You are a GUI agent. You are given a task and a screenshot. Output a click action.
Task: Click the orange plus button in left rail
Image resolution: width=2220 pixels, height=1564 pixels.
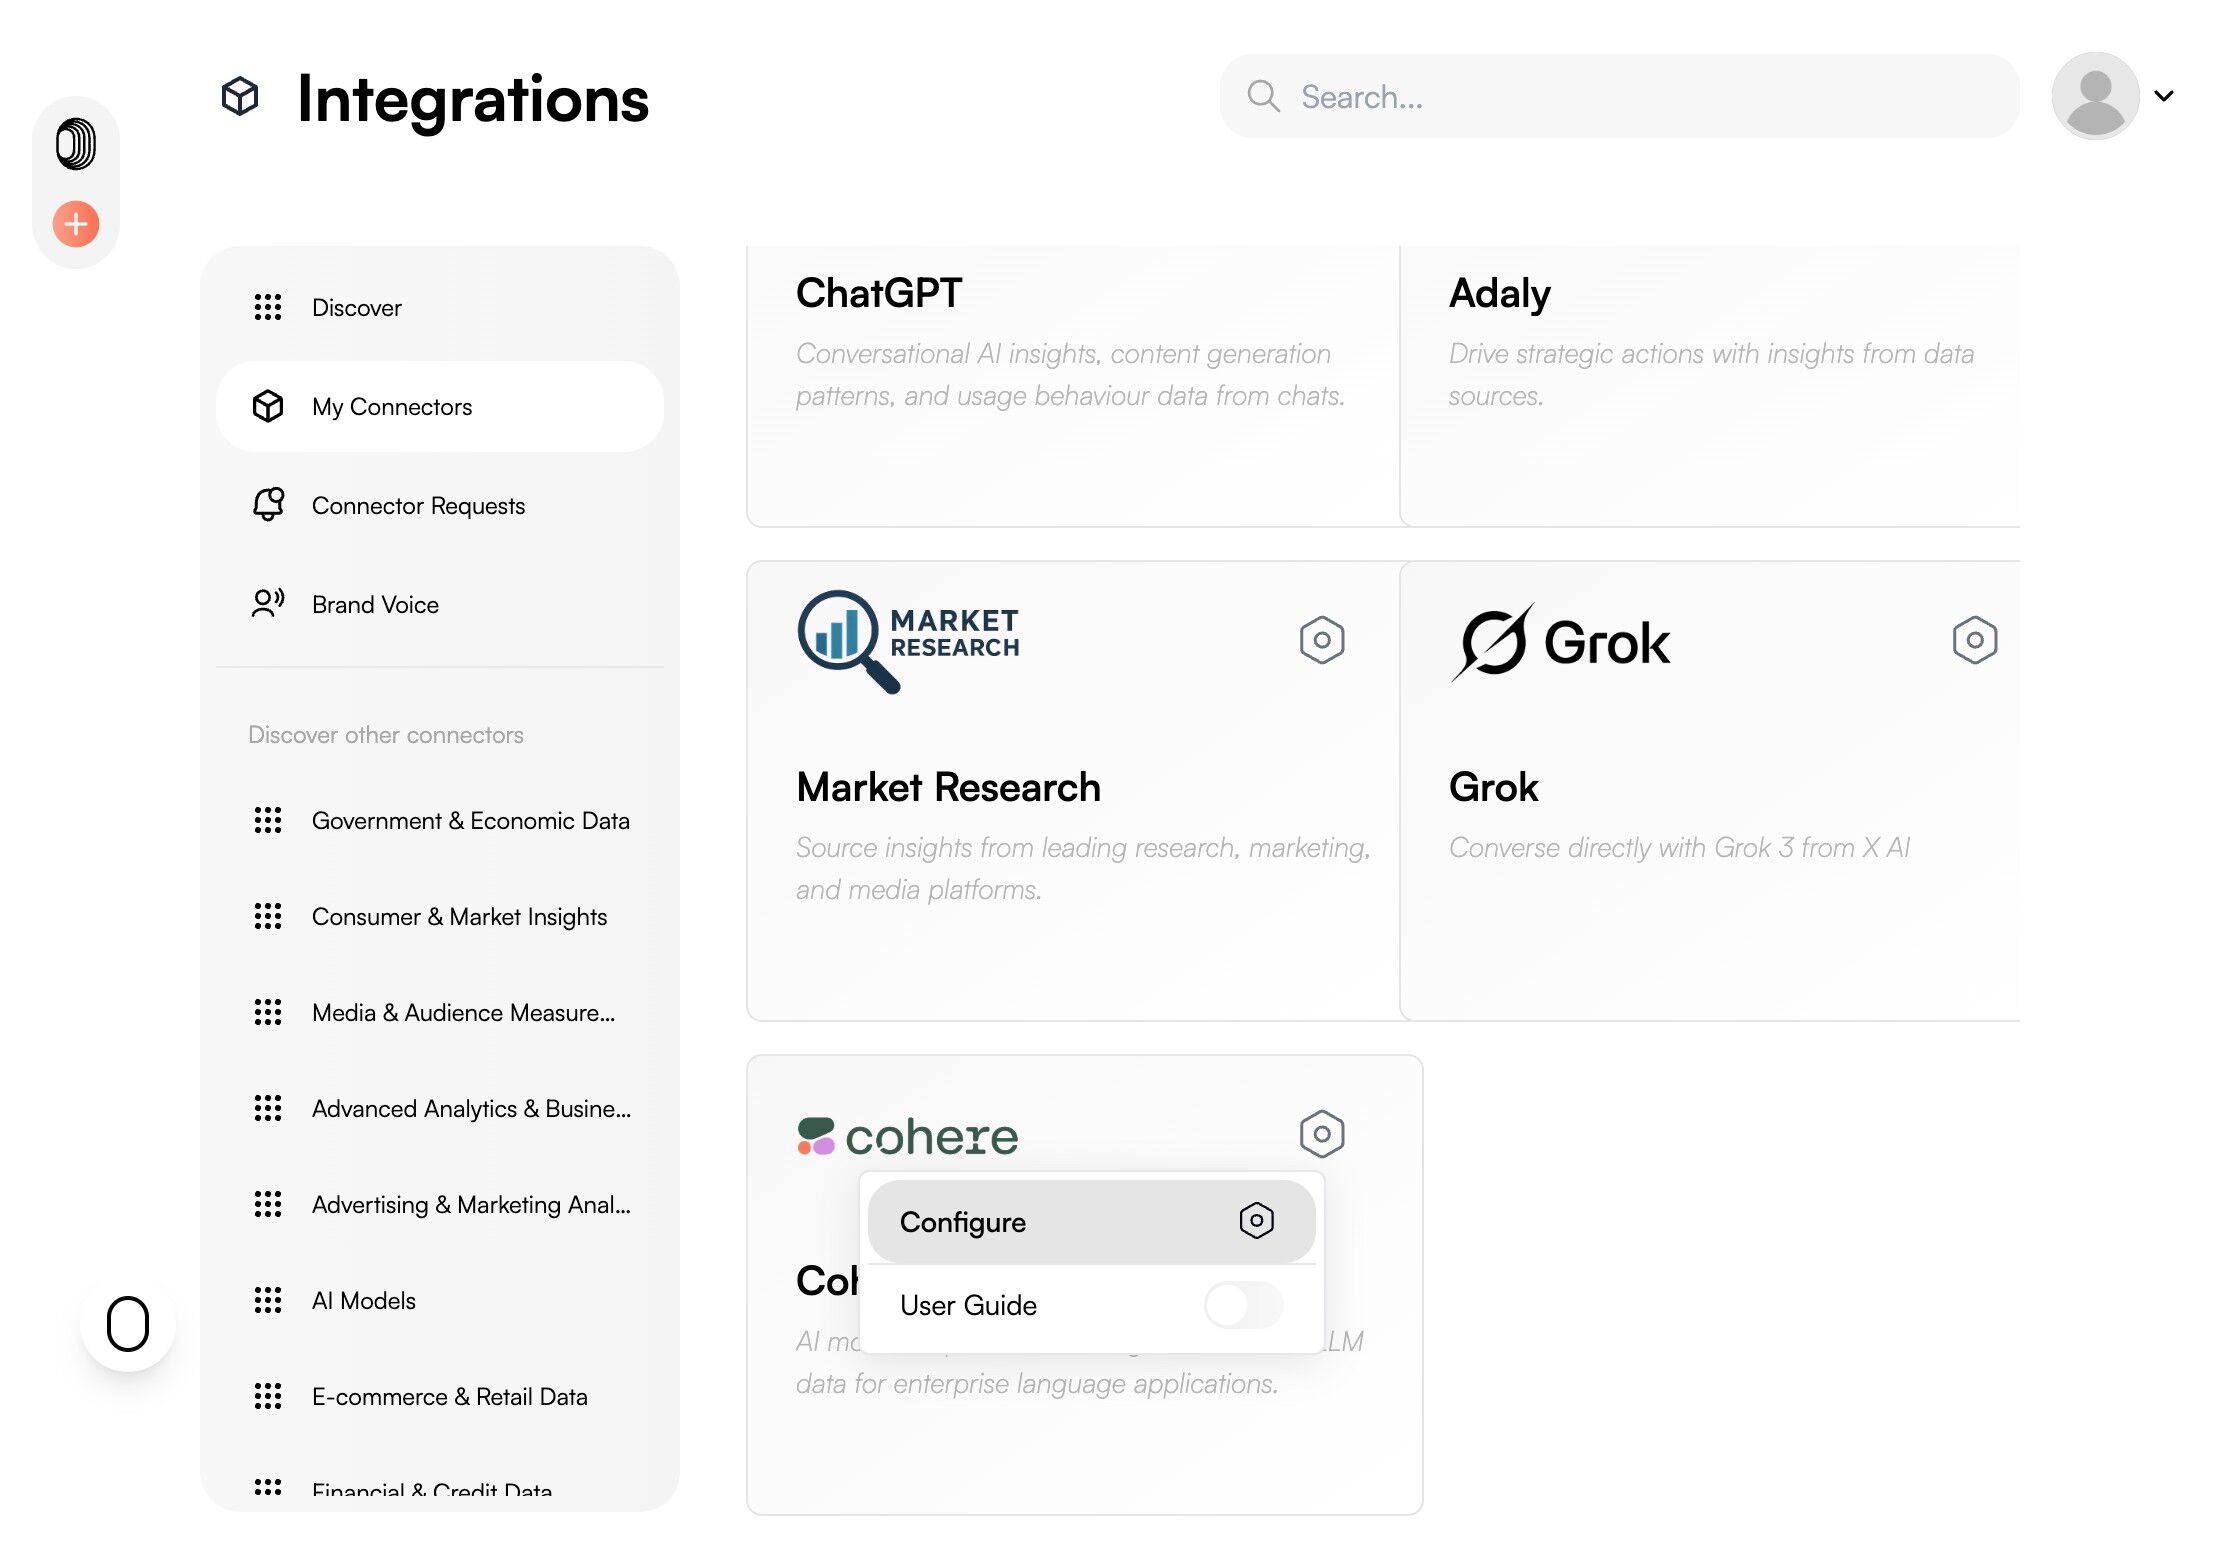[76, 224]
